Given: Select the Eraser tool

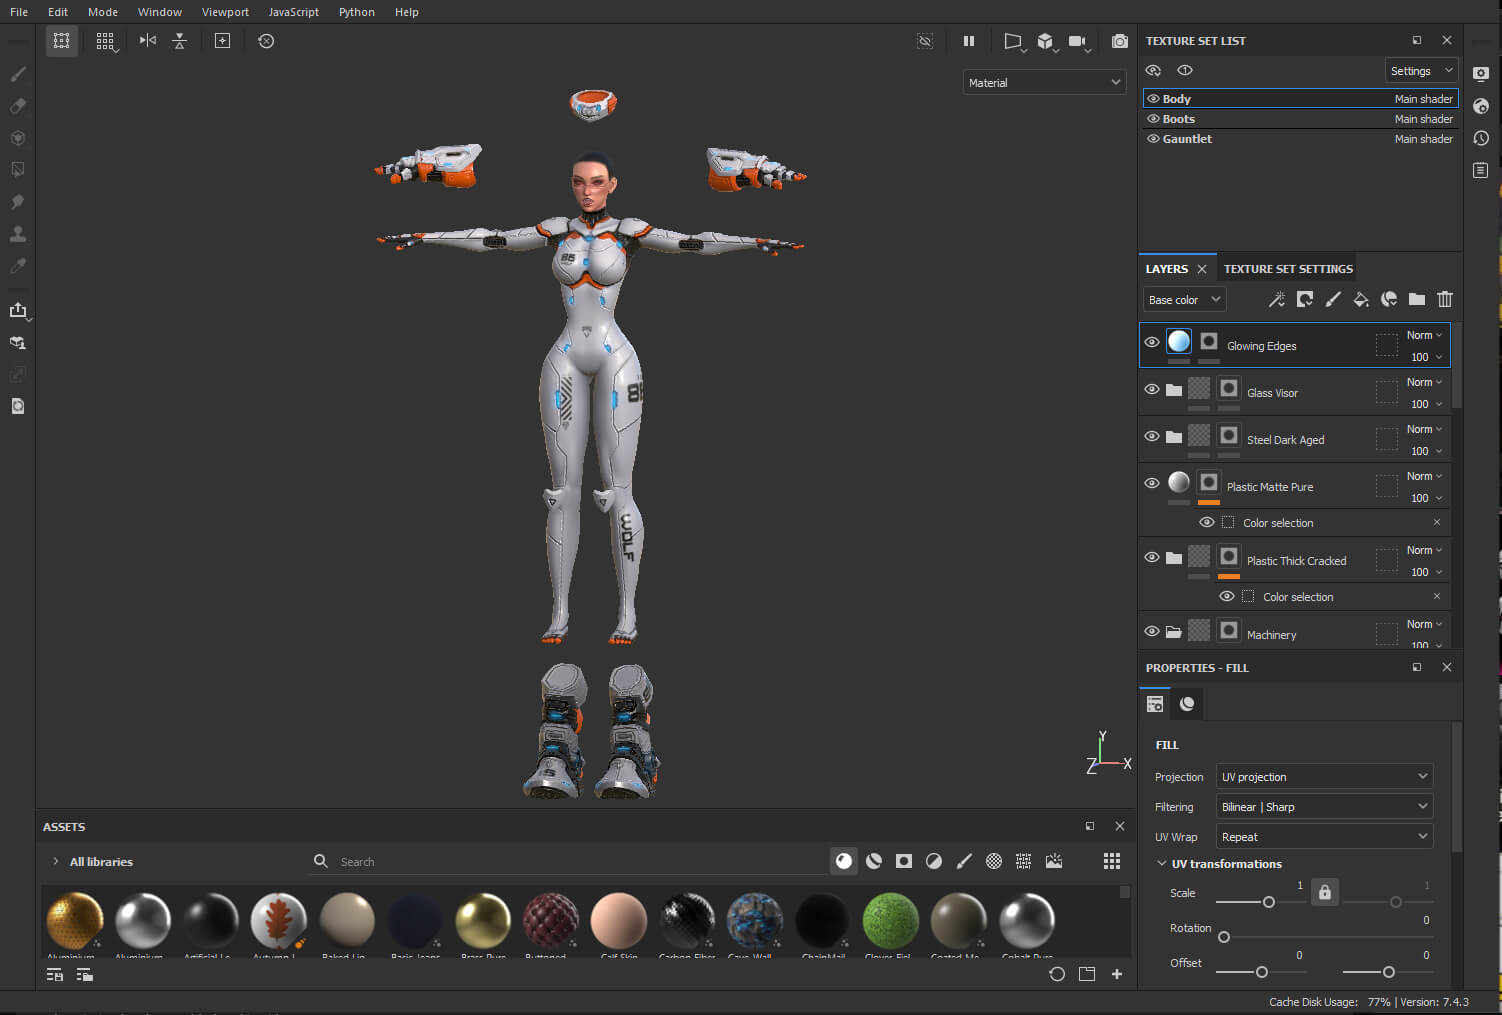Looking at the screenshot, I should [x=18, y=106].
